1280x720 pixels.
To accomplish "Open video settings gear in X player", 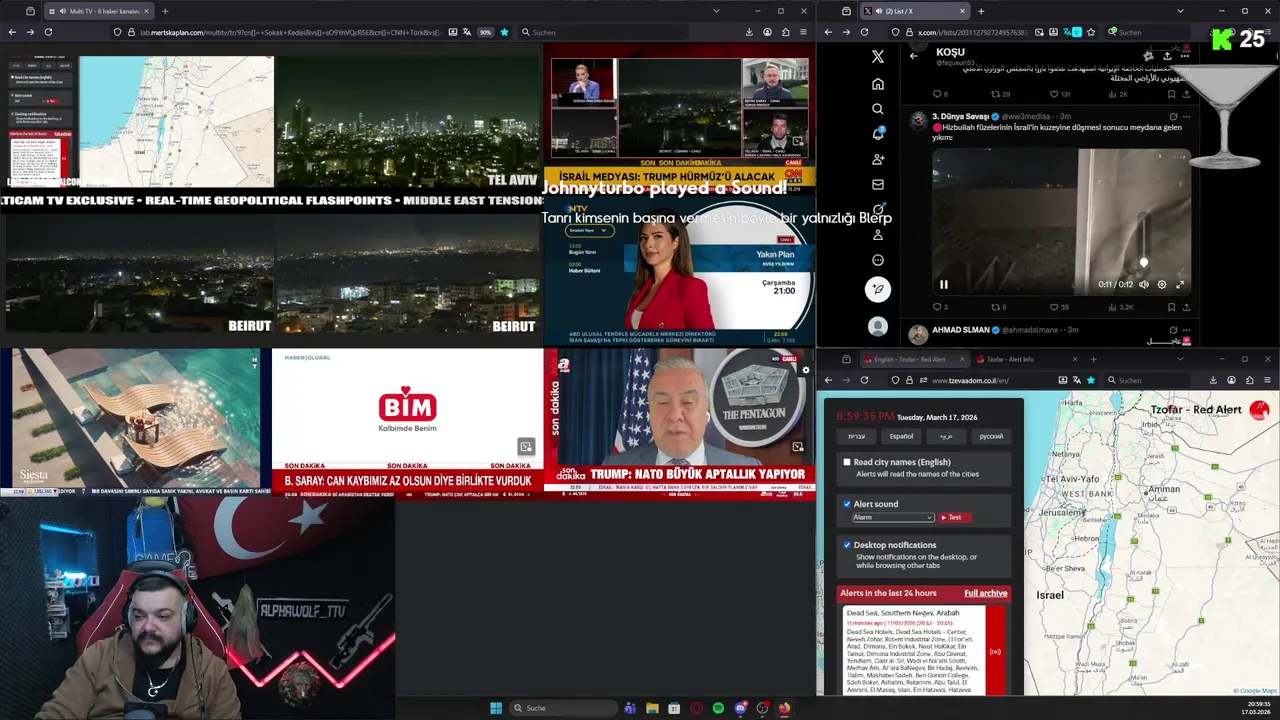I will pos(1161,284).
